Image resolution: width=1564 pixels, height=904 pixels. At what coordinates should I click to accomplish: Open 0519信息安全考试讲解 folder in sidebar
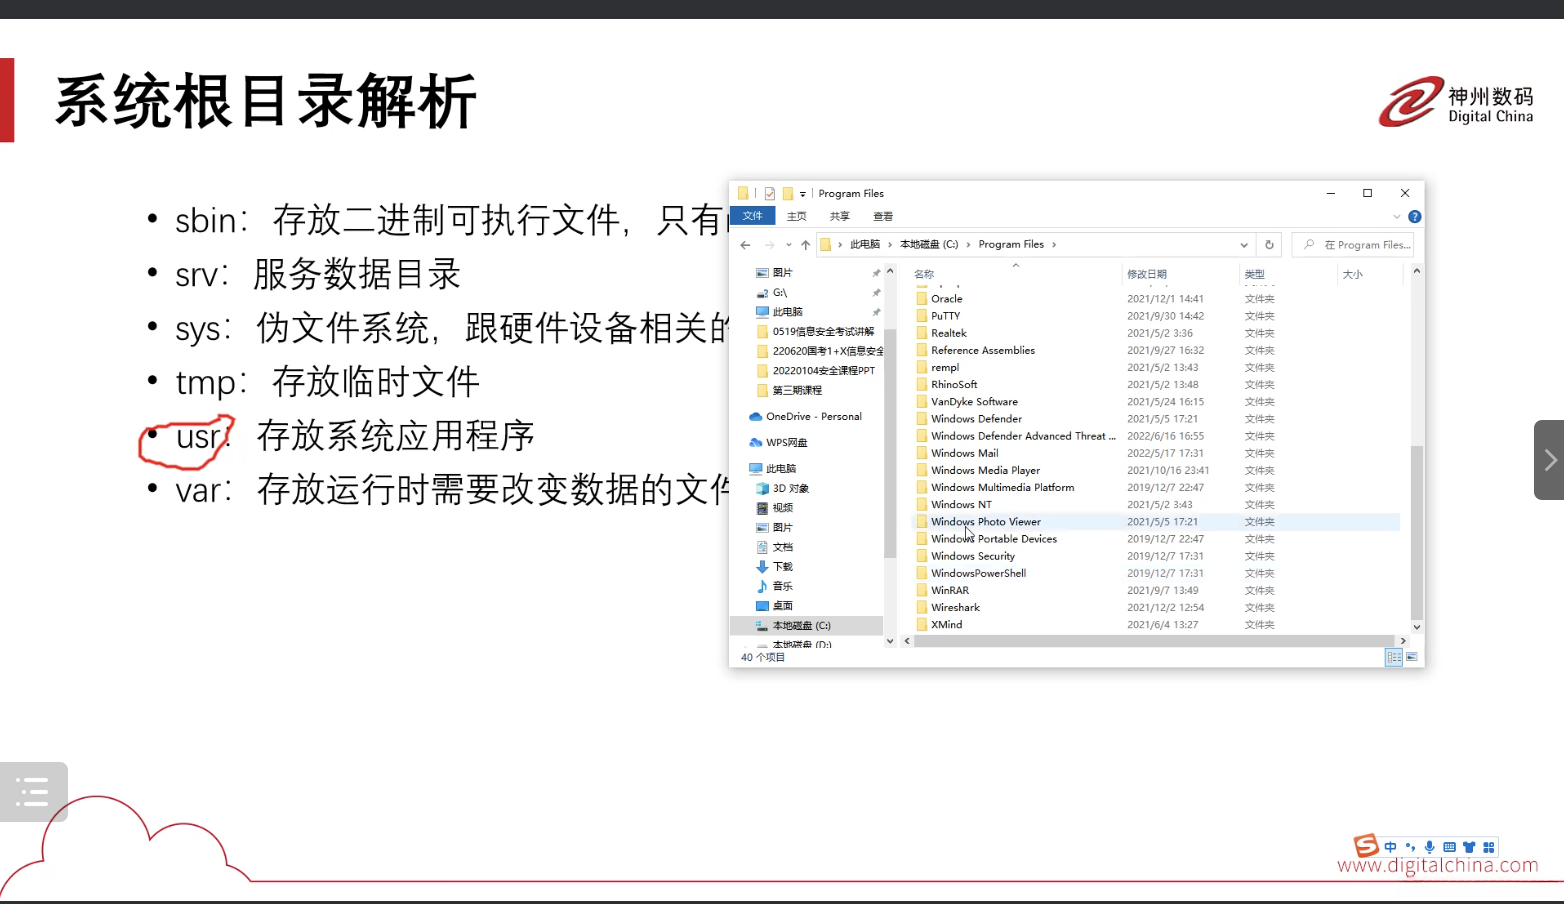click(x=823, y=332)
